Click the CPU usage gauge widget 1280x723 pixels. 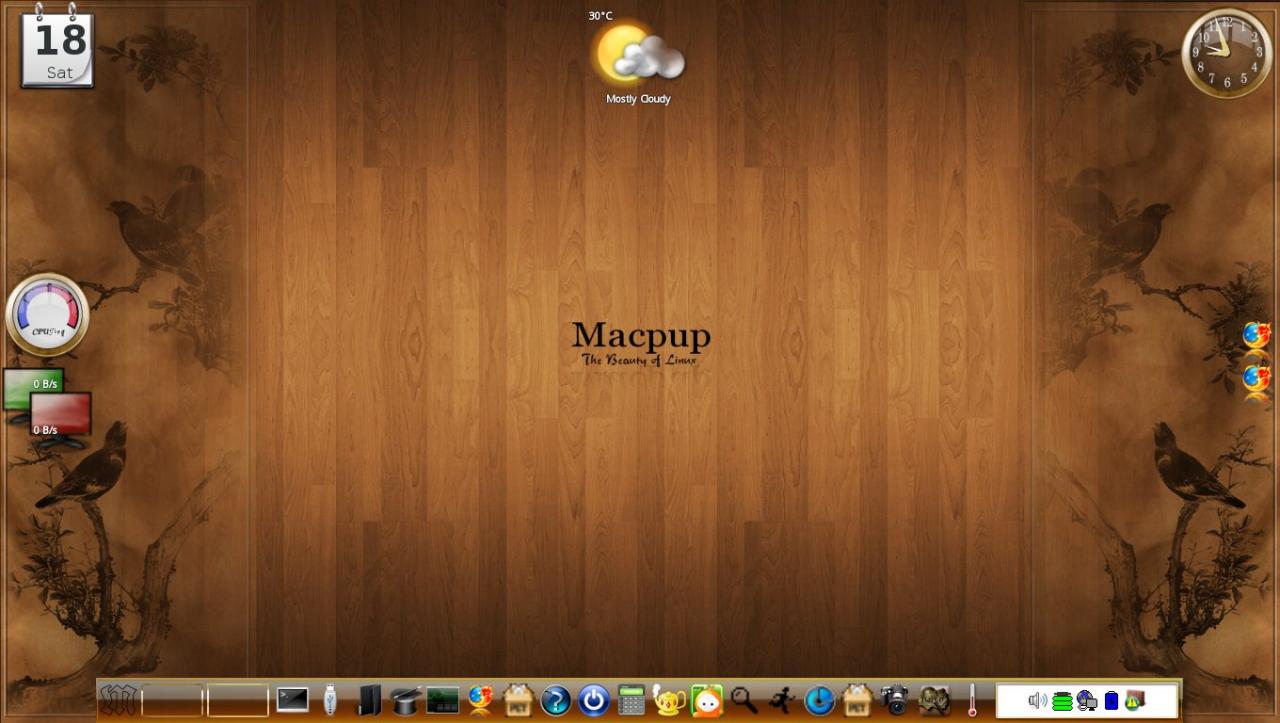[x=47, y=315]
